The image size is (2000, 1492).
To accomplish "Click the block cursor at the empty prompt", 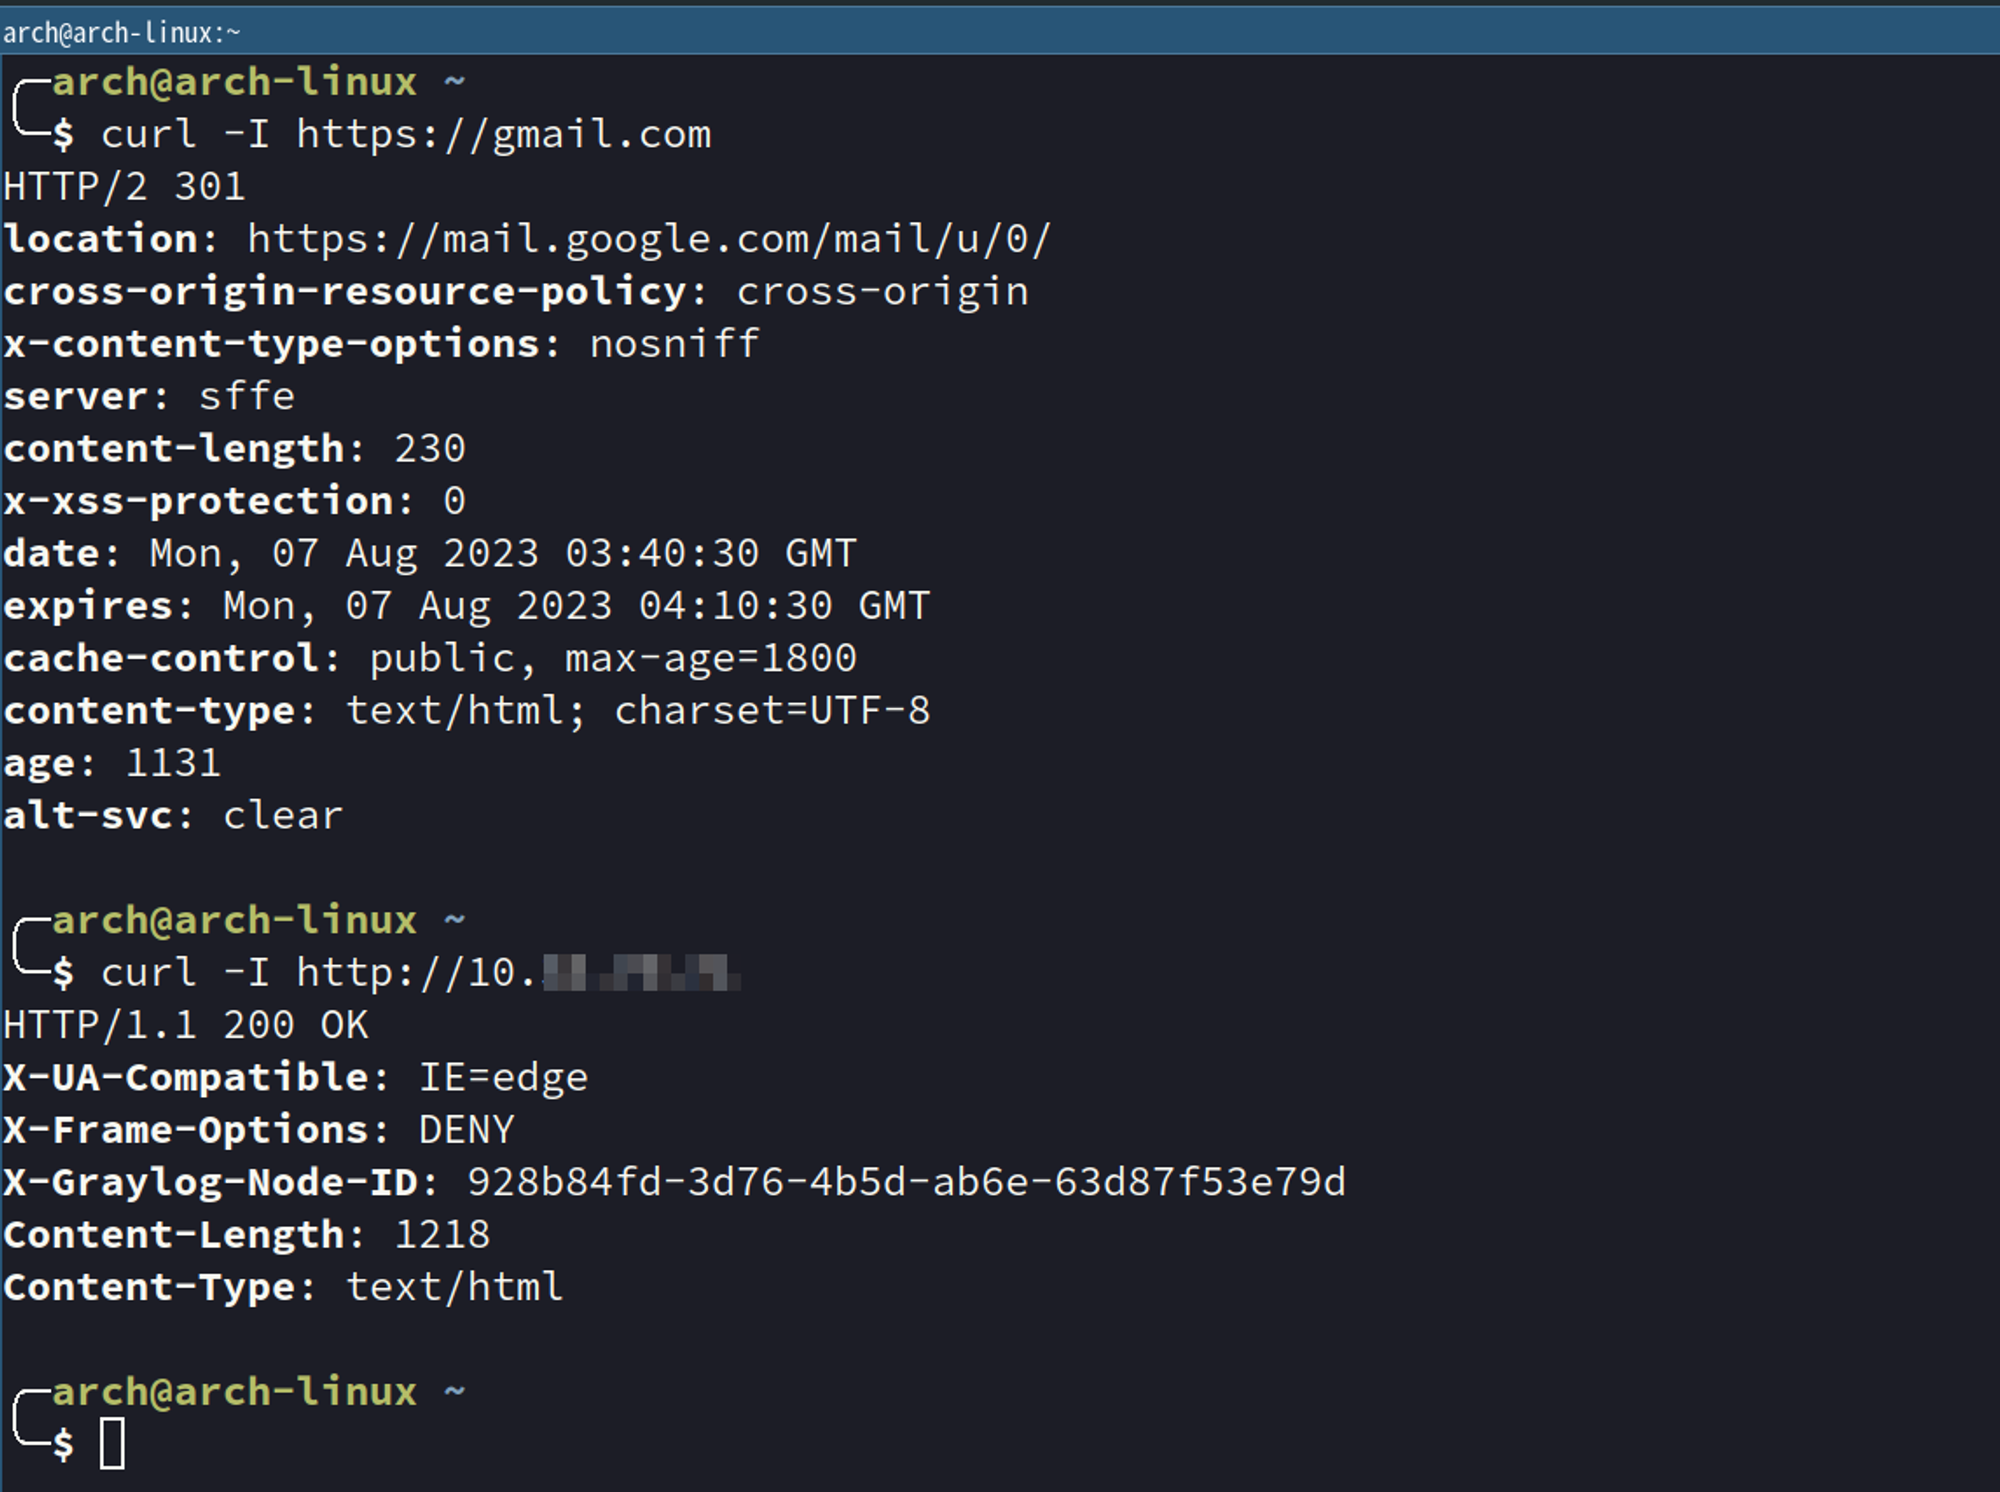I will pyautogui.click(x=112, y=1443).
